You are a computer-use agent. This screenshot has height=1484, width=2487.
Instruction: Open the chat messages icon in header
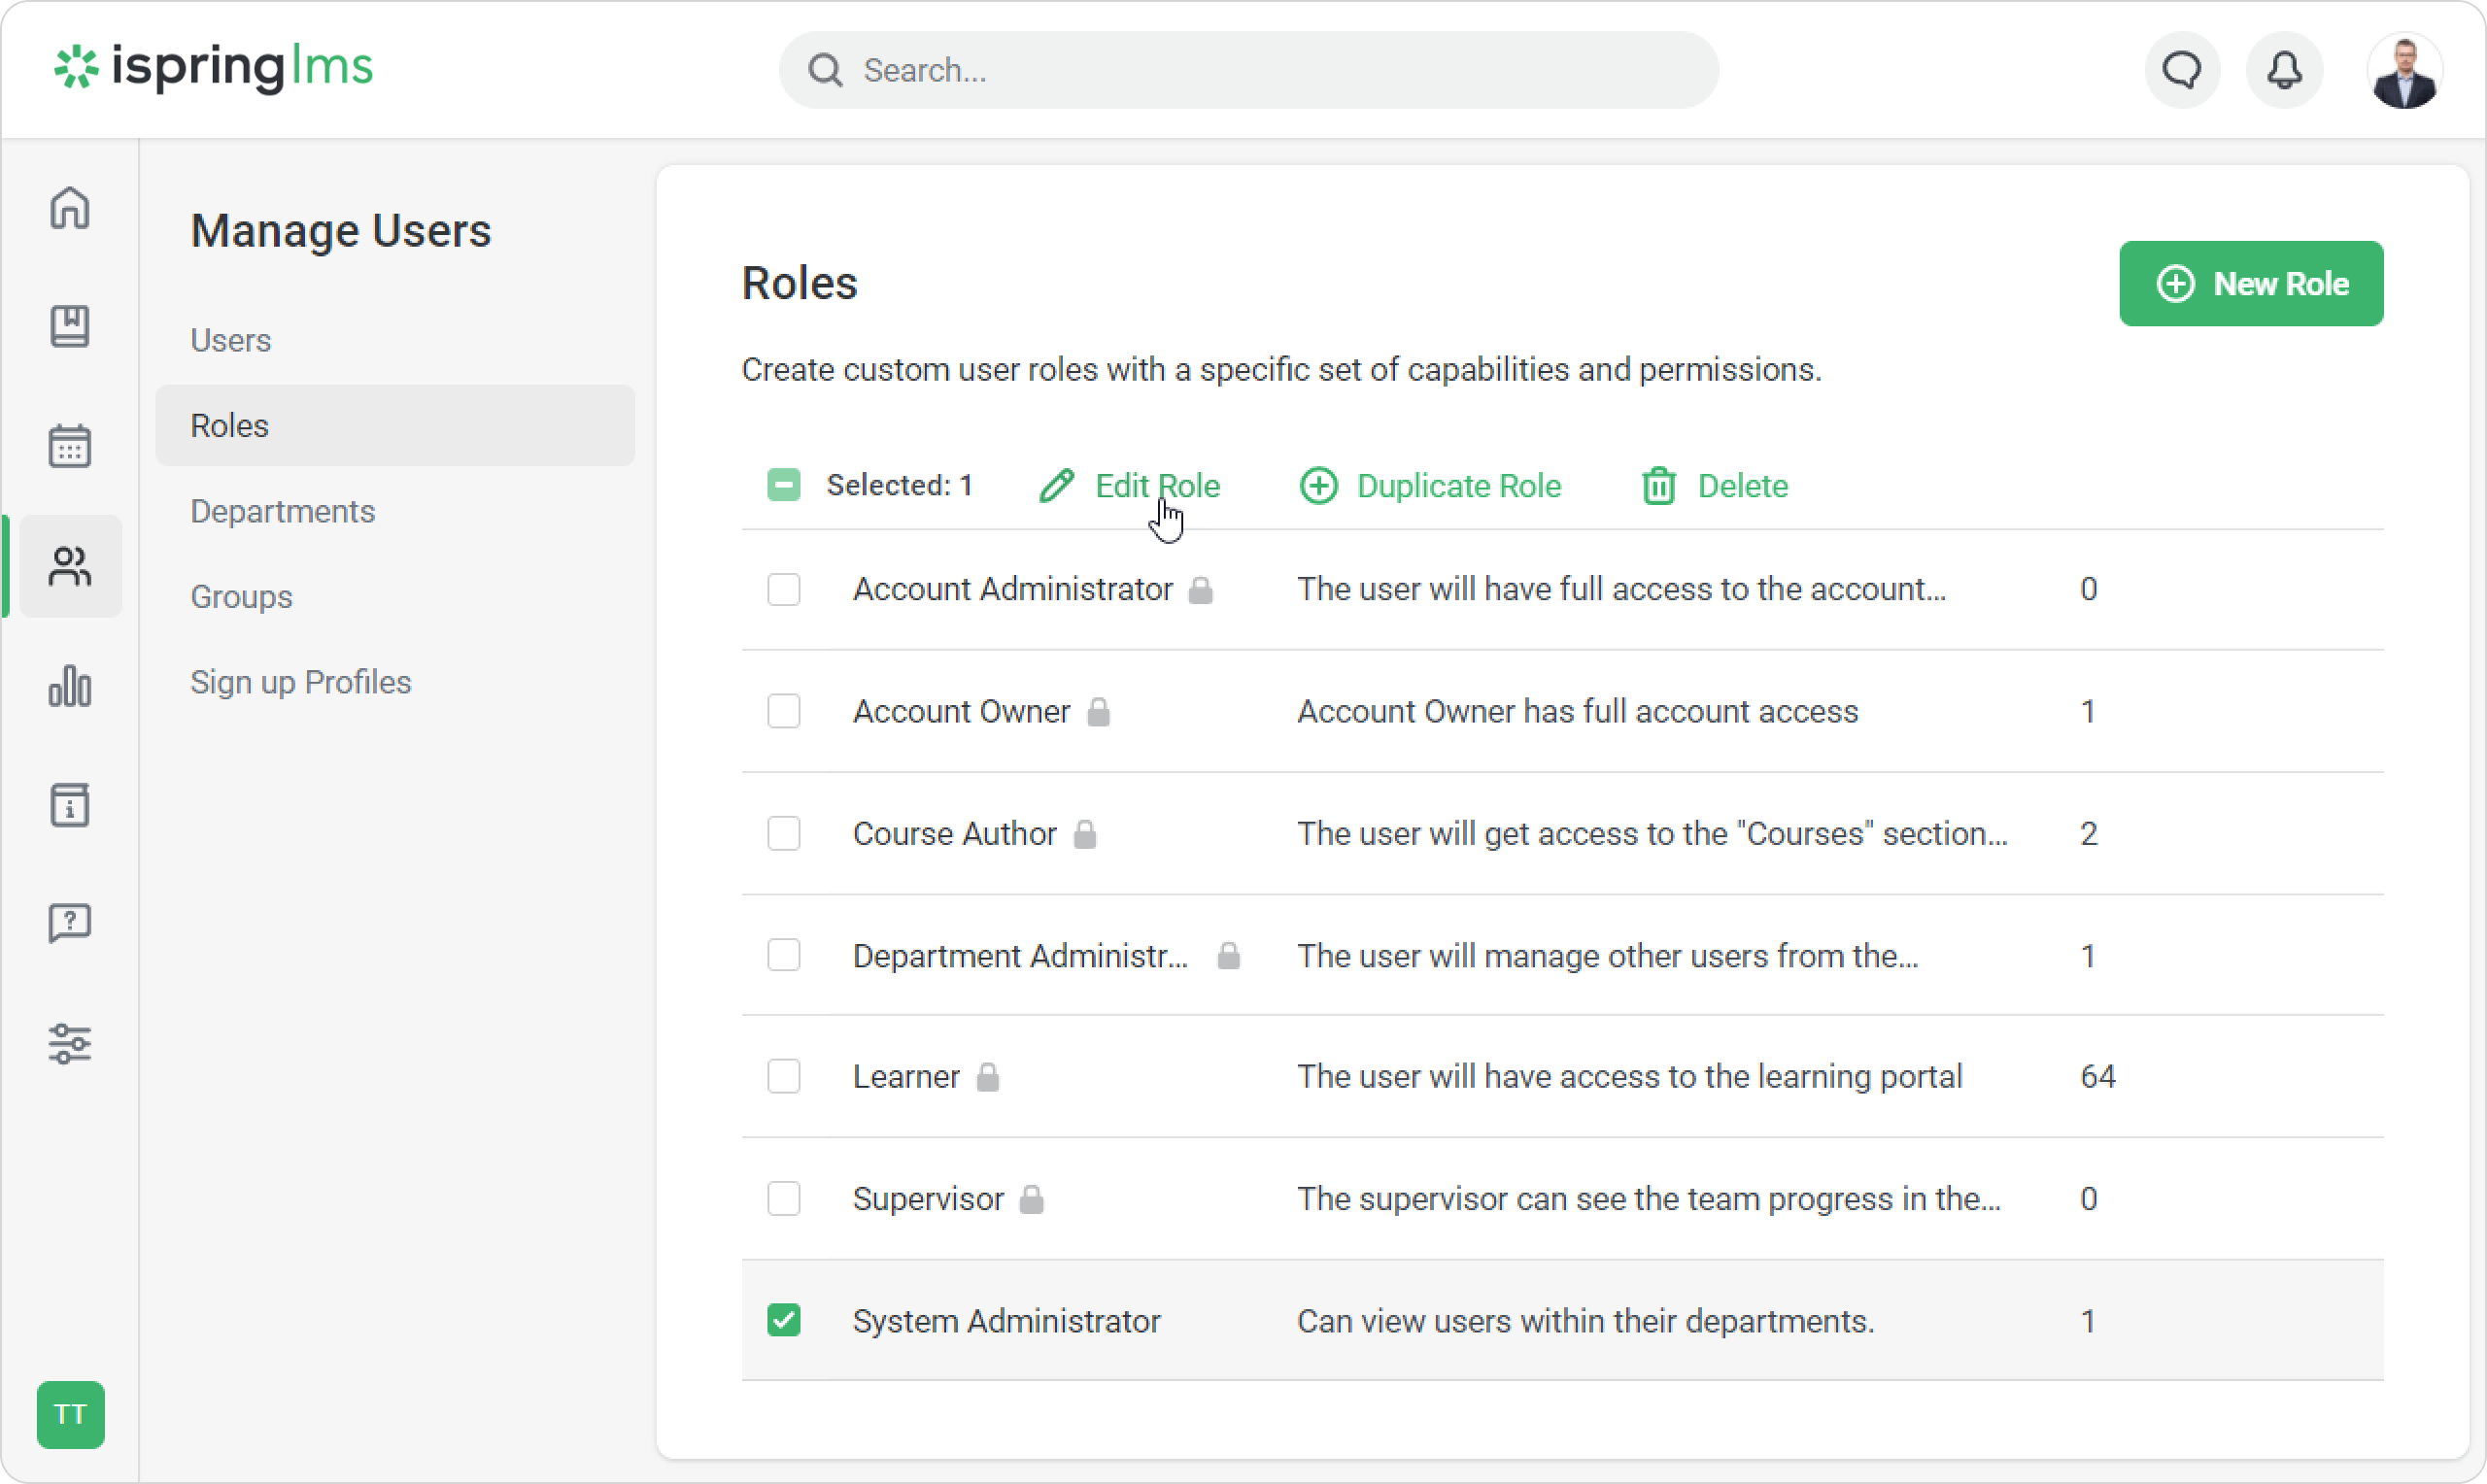tap(2182, 70)
